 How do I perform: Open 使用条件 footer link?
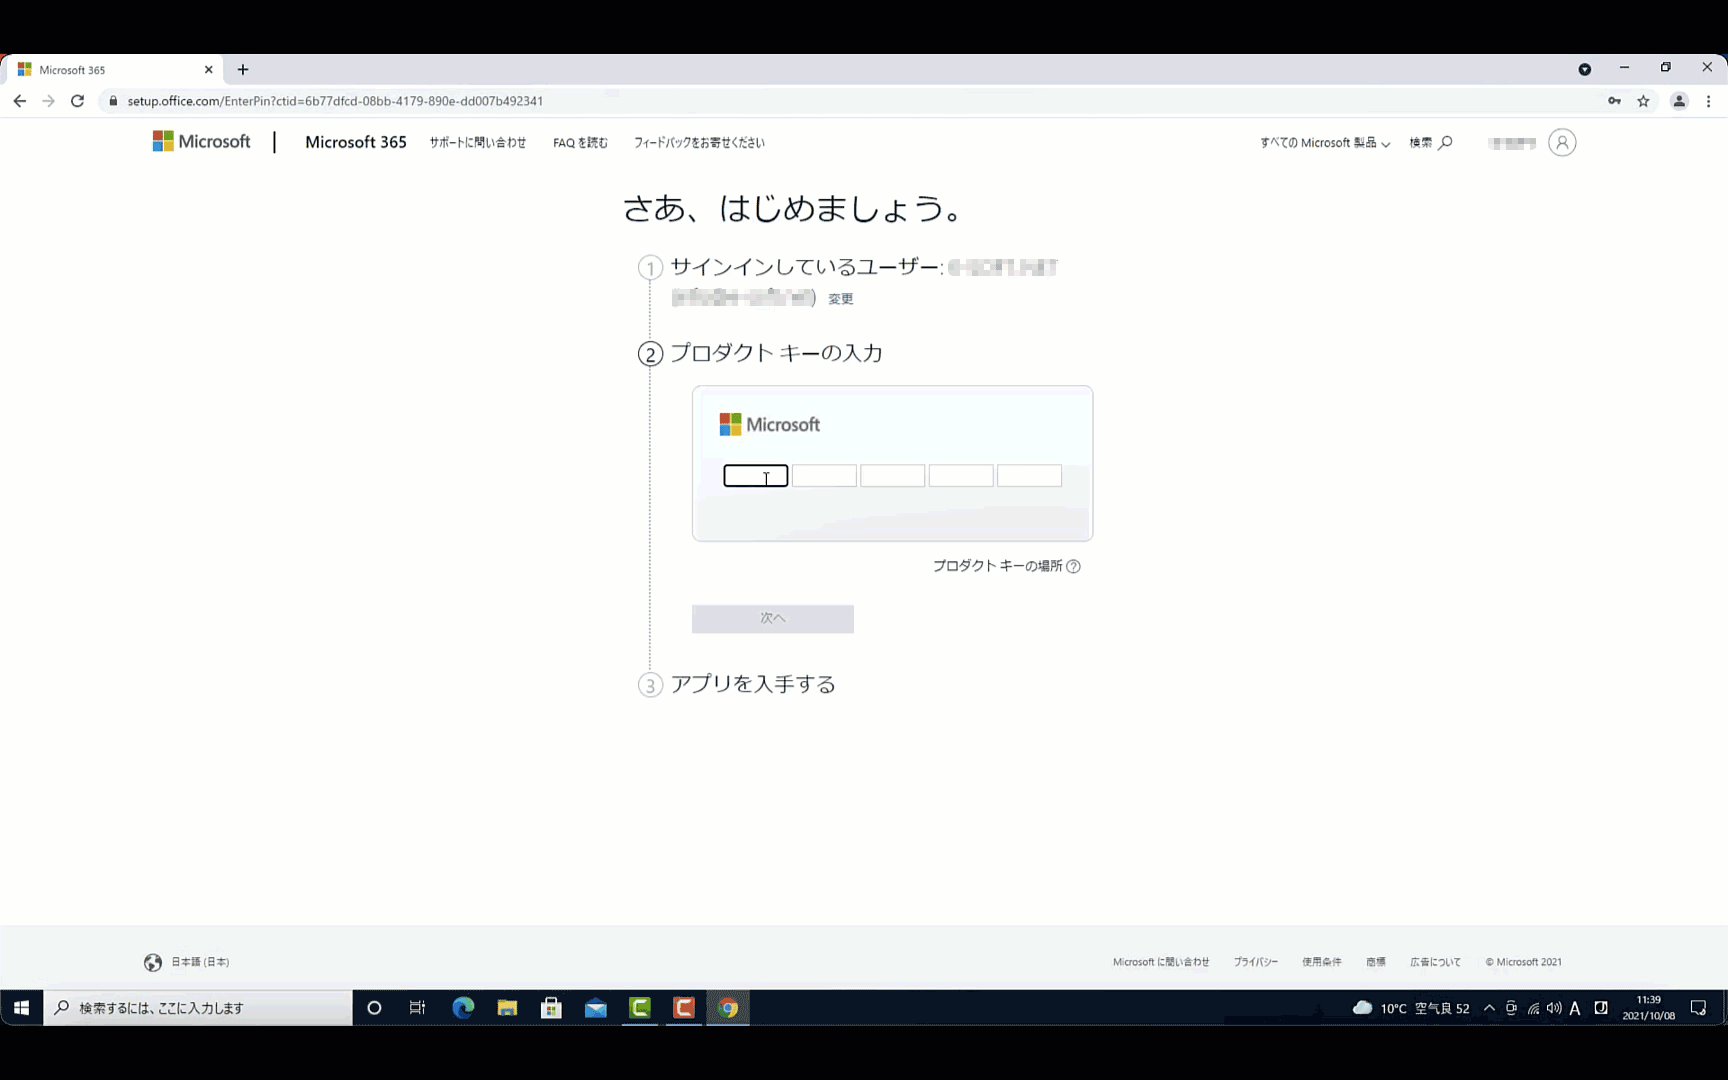(x=1322, y=962)
